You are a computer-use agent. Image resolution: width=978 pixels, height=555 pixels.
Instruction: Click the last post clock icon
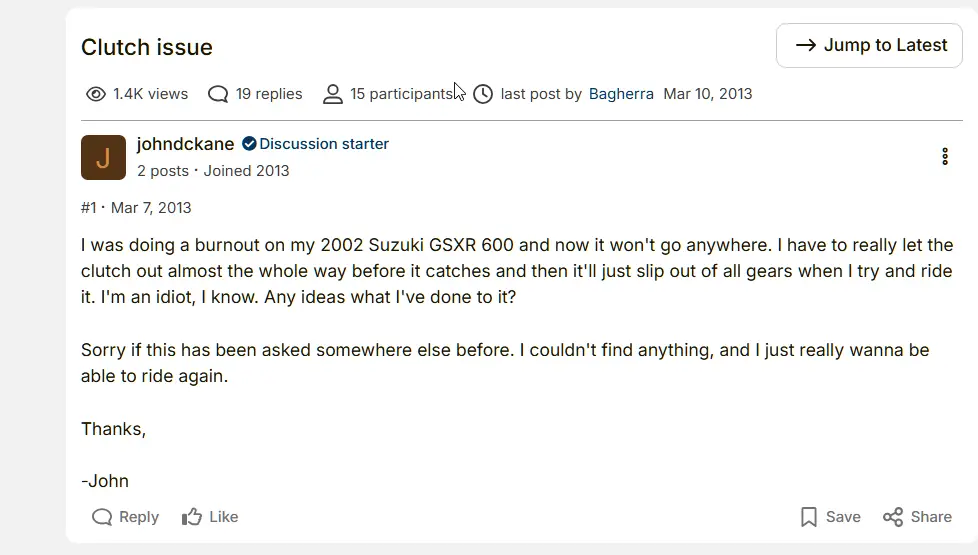483,94
